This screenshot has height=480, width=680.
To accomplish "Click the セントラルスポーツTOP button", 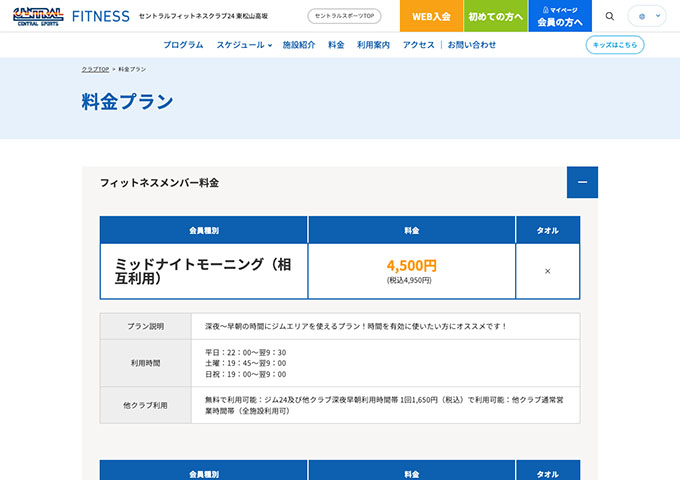I will click(344, 16).
